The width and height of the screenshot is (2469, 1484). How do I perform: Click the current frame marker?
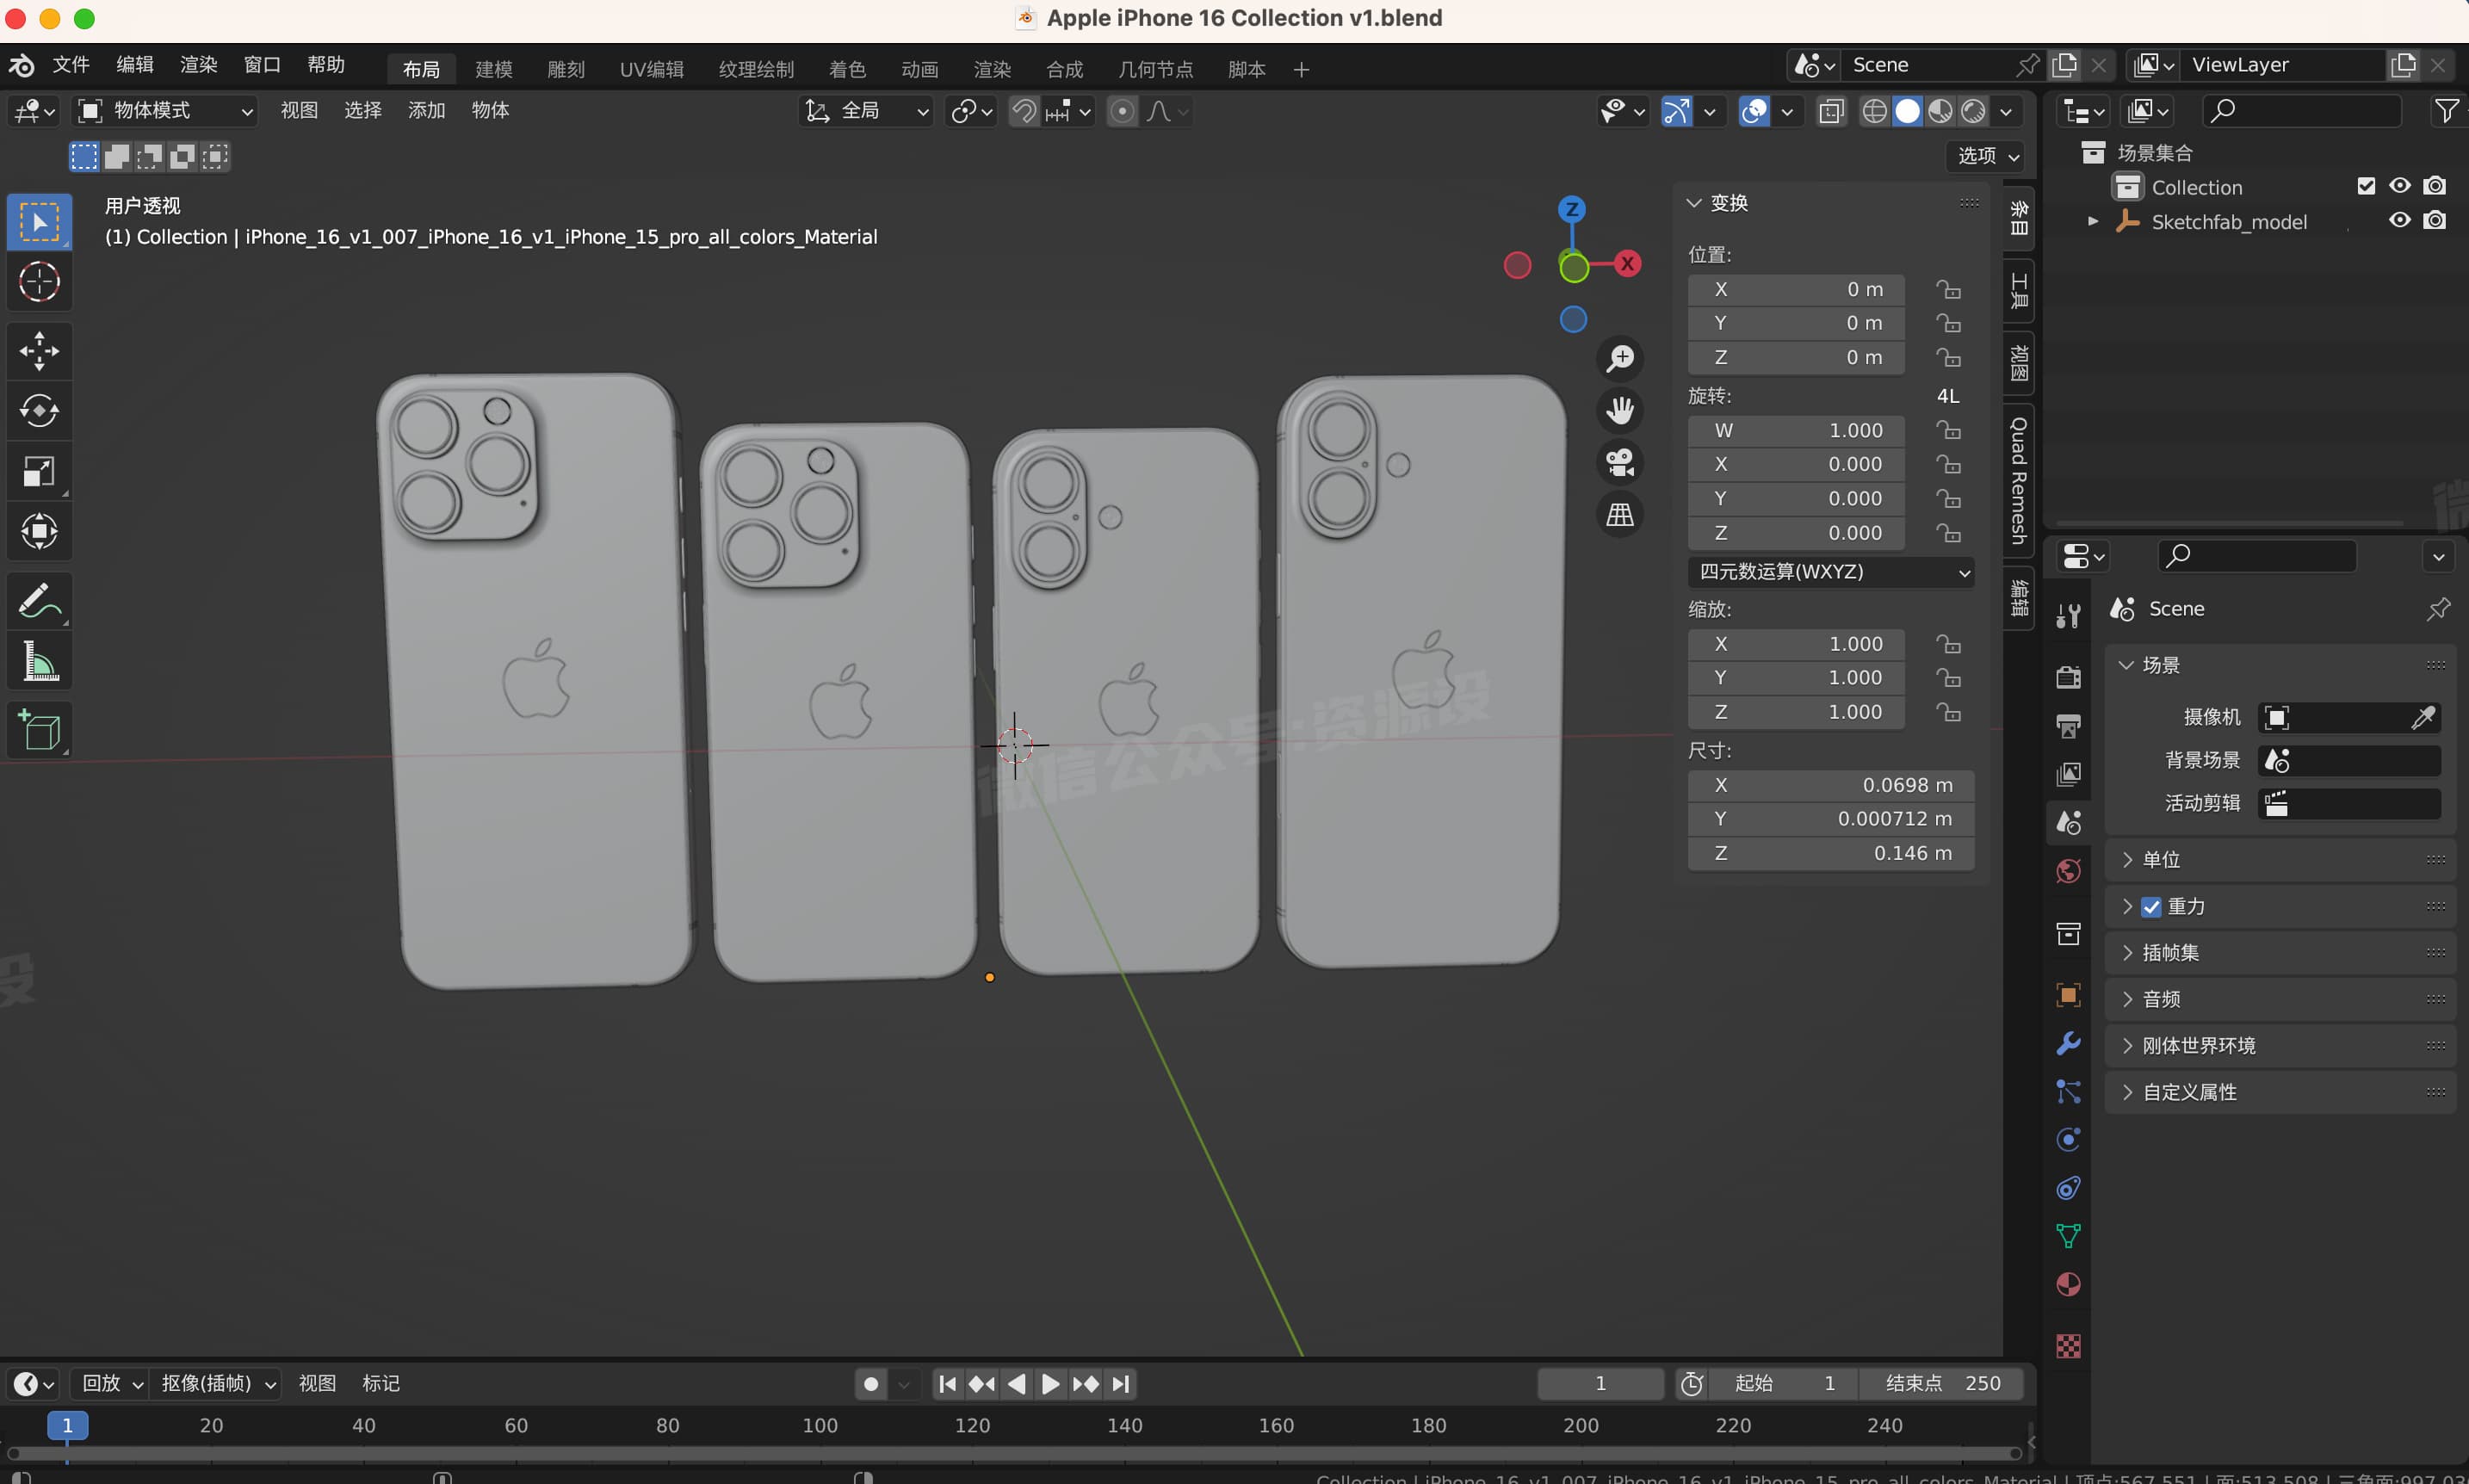click(x=67, y=1425)
